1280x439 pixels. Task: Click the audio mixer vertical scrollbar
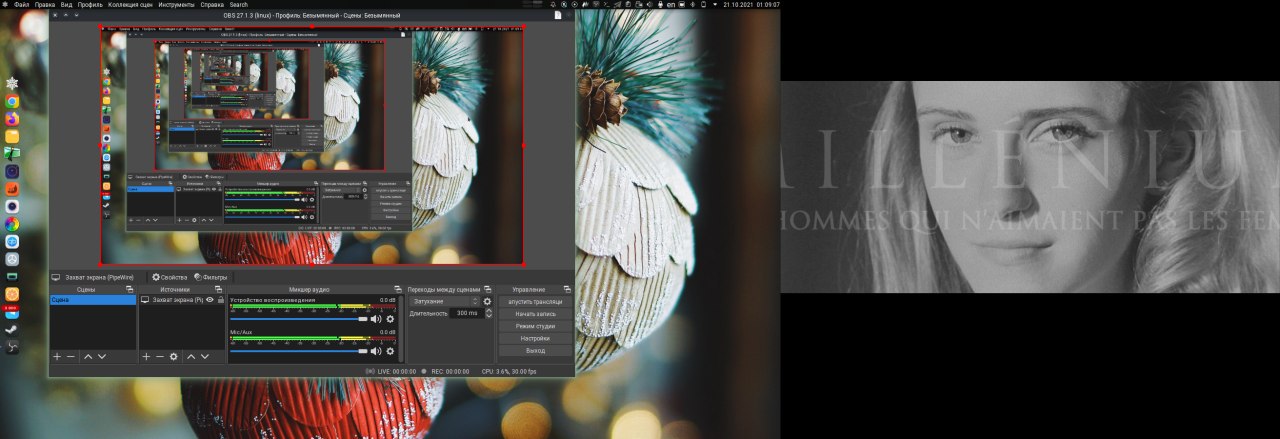coord(401,329)
